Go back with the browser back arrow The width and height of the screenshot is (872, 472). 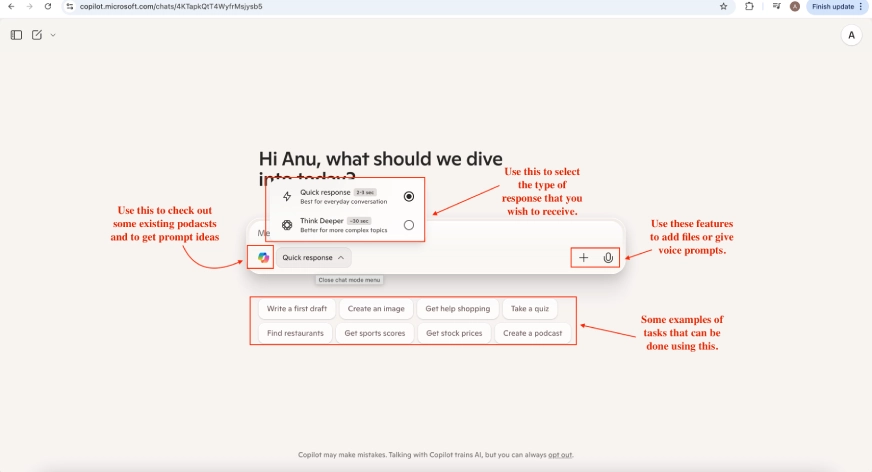pos(11,7)
